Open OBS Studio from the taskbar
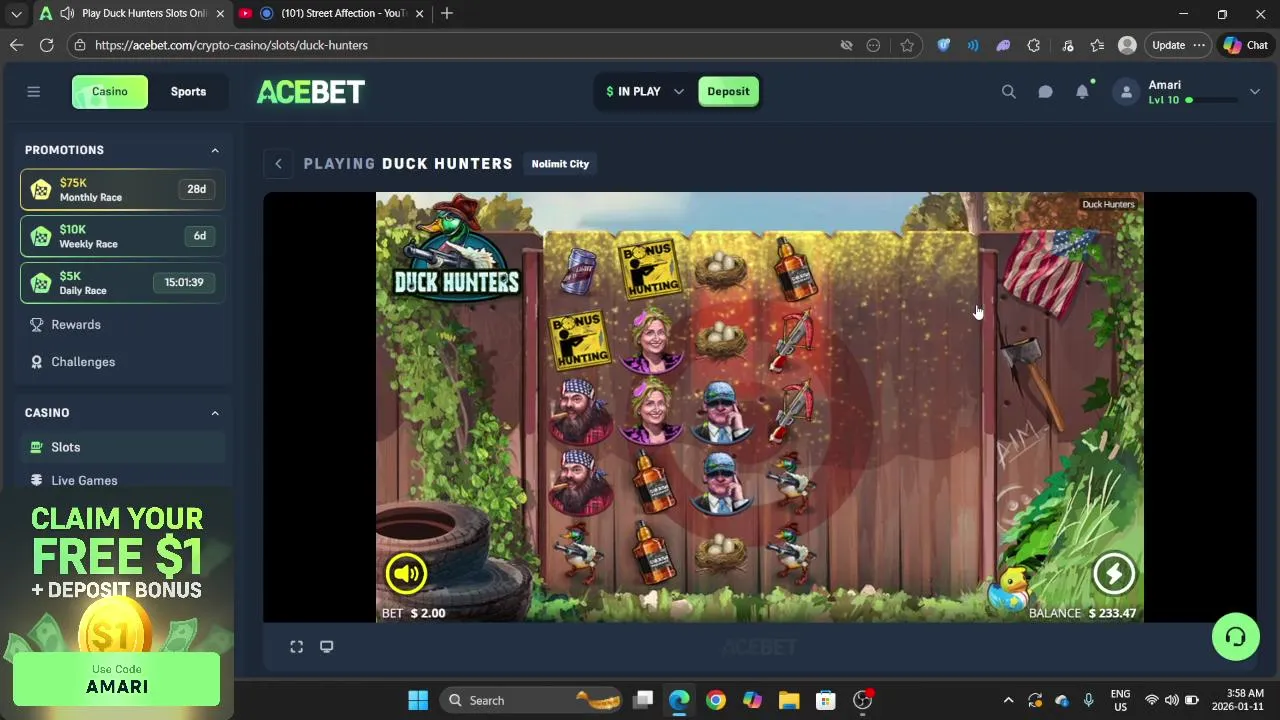This screenshot has height=720, width=1280. coord(863,701)
